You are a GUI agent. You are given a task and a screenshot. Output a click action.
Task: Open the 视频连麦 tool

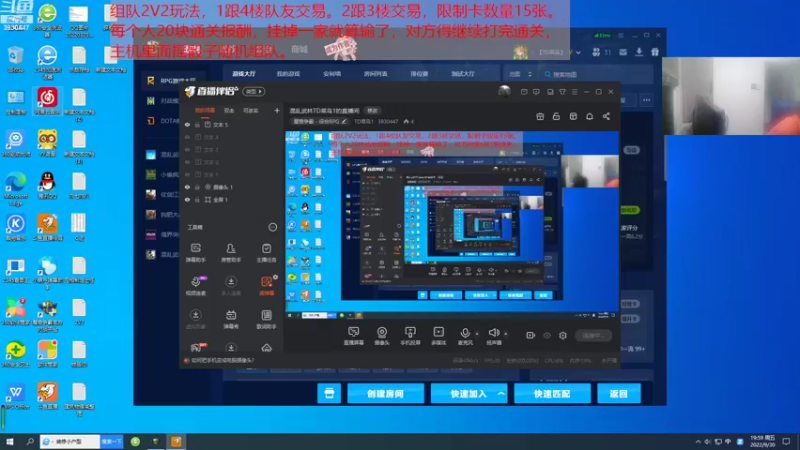[x=195, y=286]
